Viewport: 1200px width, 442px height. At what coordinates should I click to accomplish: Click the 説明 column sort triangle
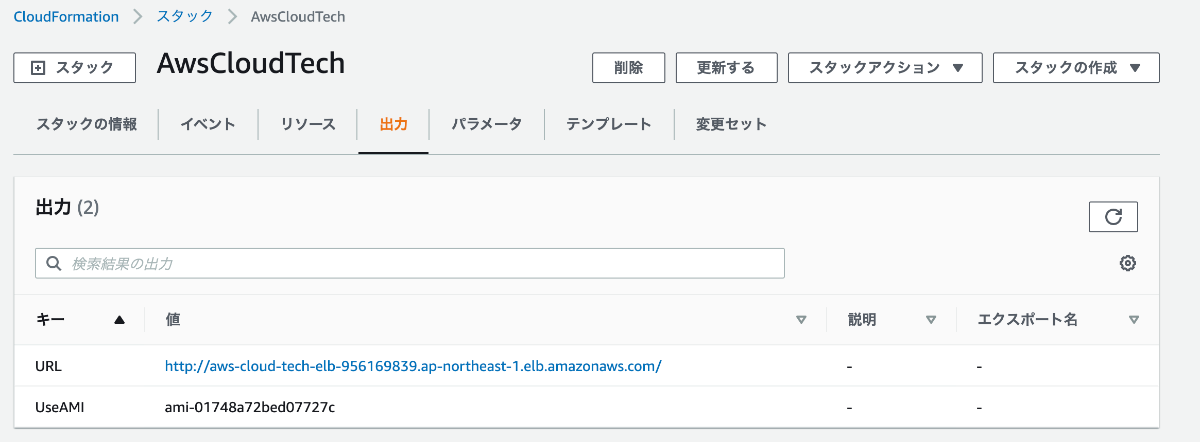coord(931,320)
